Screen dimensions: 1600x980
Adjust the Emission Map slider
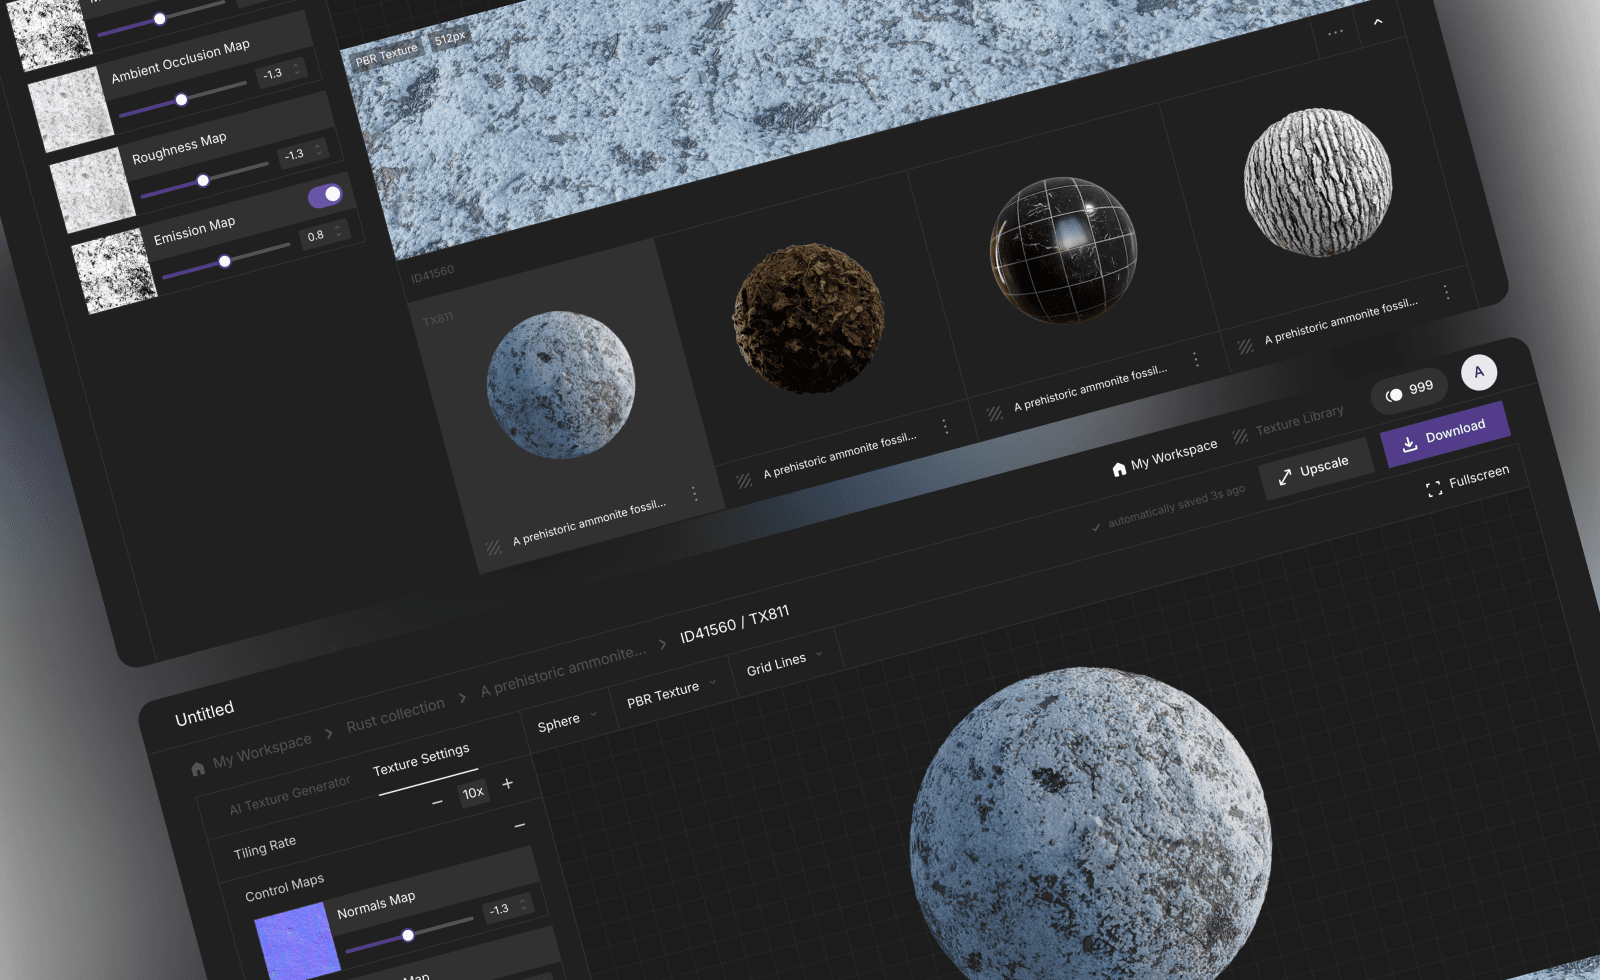[225, 261]
